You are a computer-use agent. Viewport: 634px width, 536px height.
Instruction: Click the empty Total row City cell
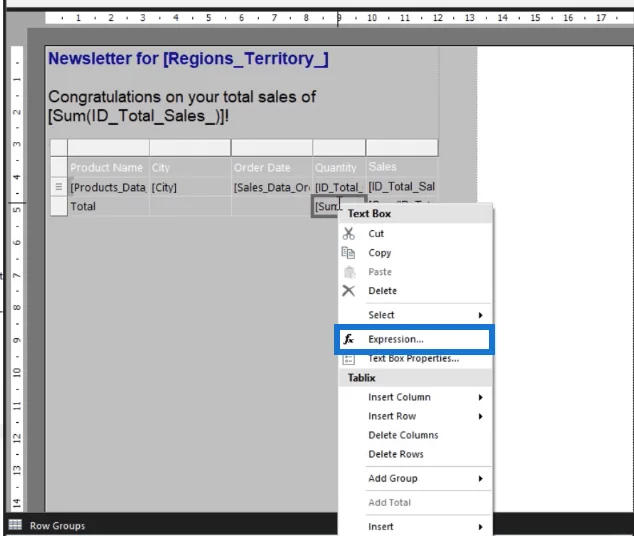pyautogui.click(x=190, y=207)
